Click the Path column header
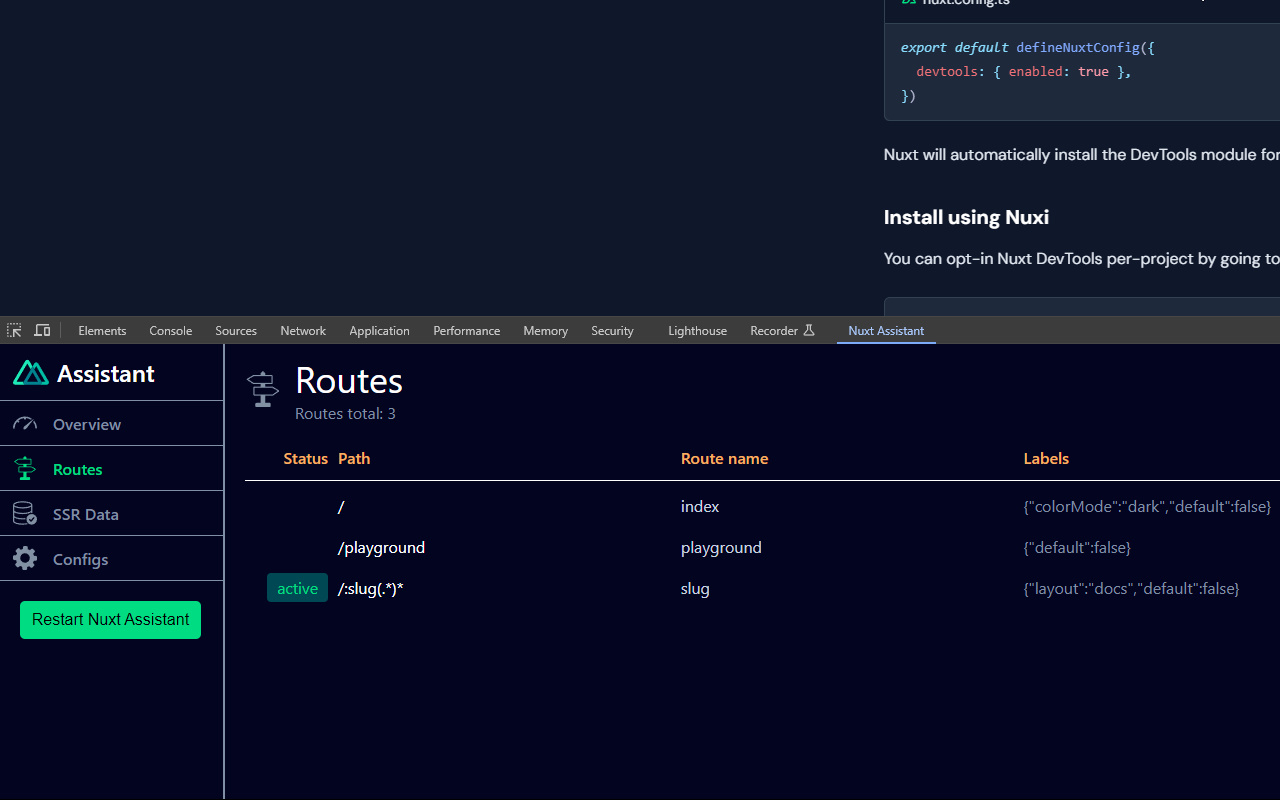Screen dimensions: 1280x800 coord(354,459)
